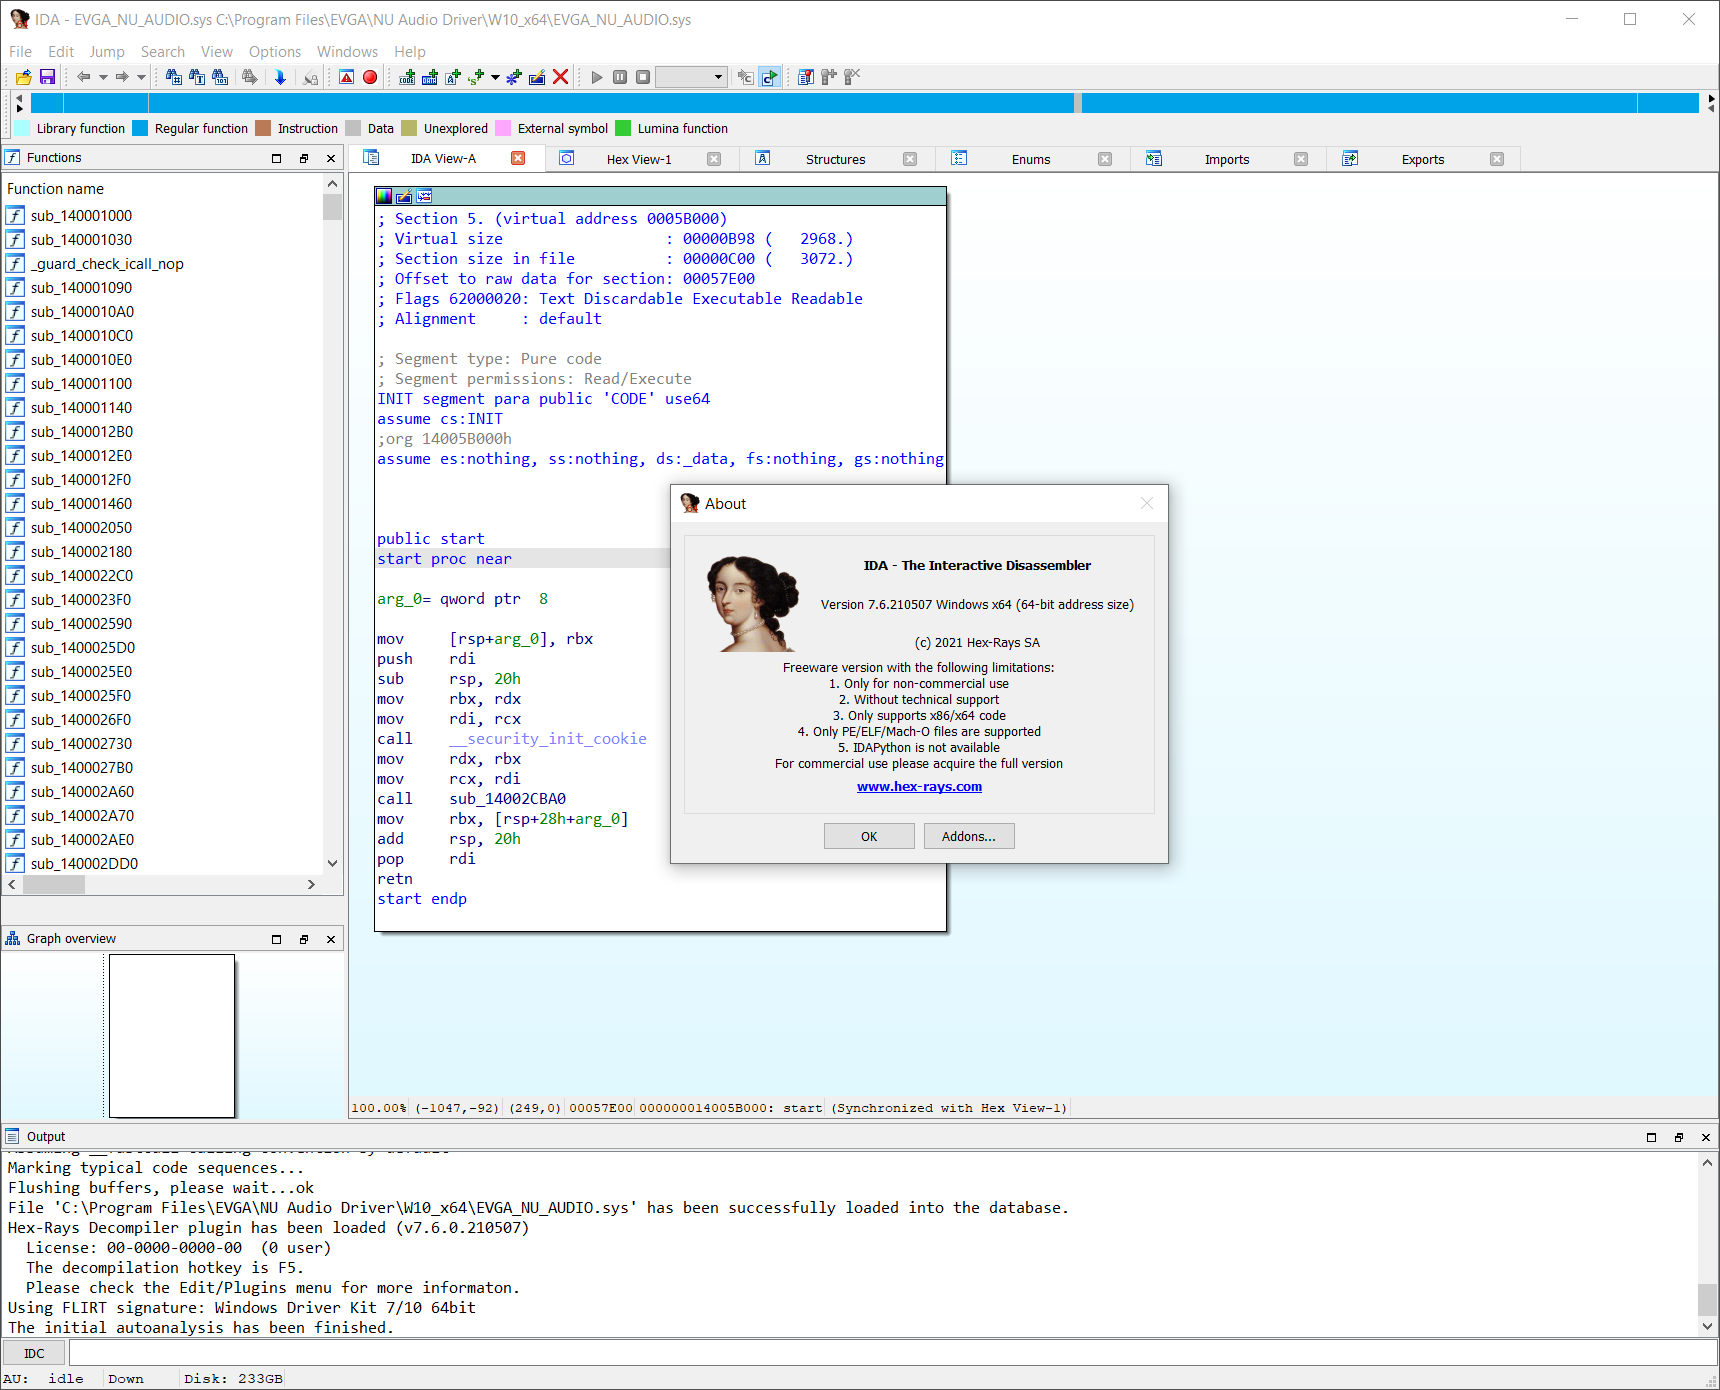Screen dimensions: 1720x1390
Task: Open a file with the folder icon
Action: 23,77
